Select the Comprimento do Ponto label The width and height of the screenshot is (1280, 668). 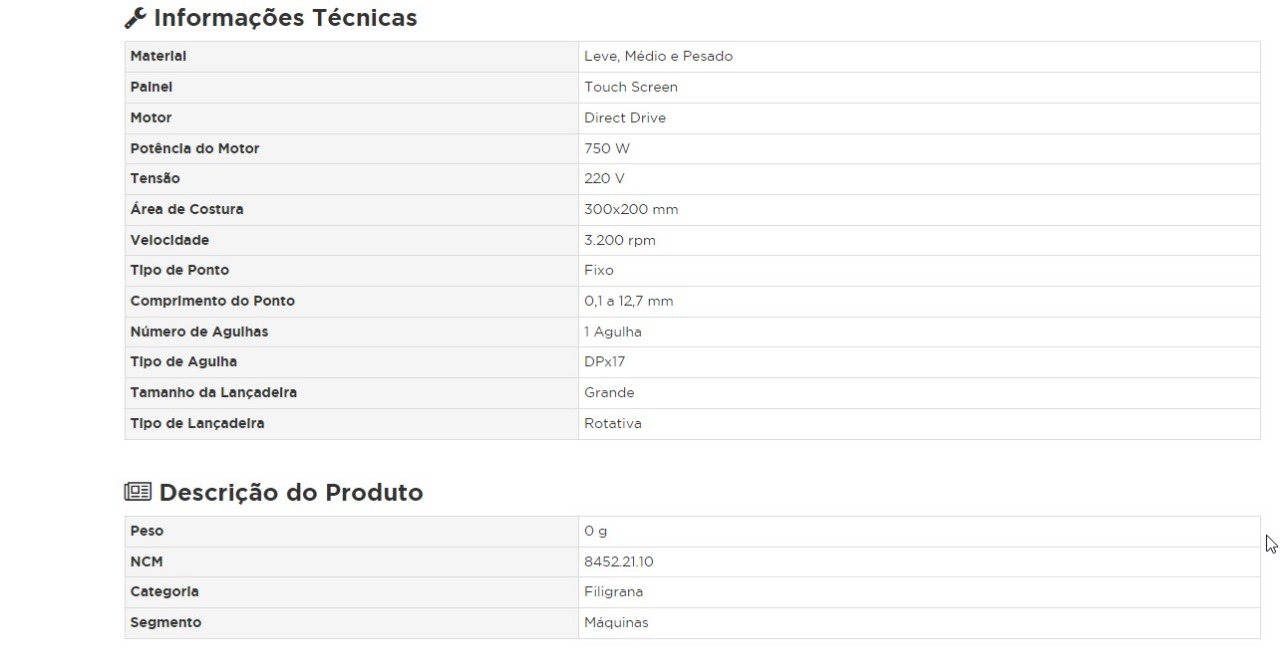[x=212, y=301]
